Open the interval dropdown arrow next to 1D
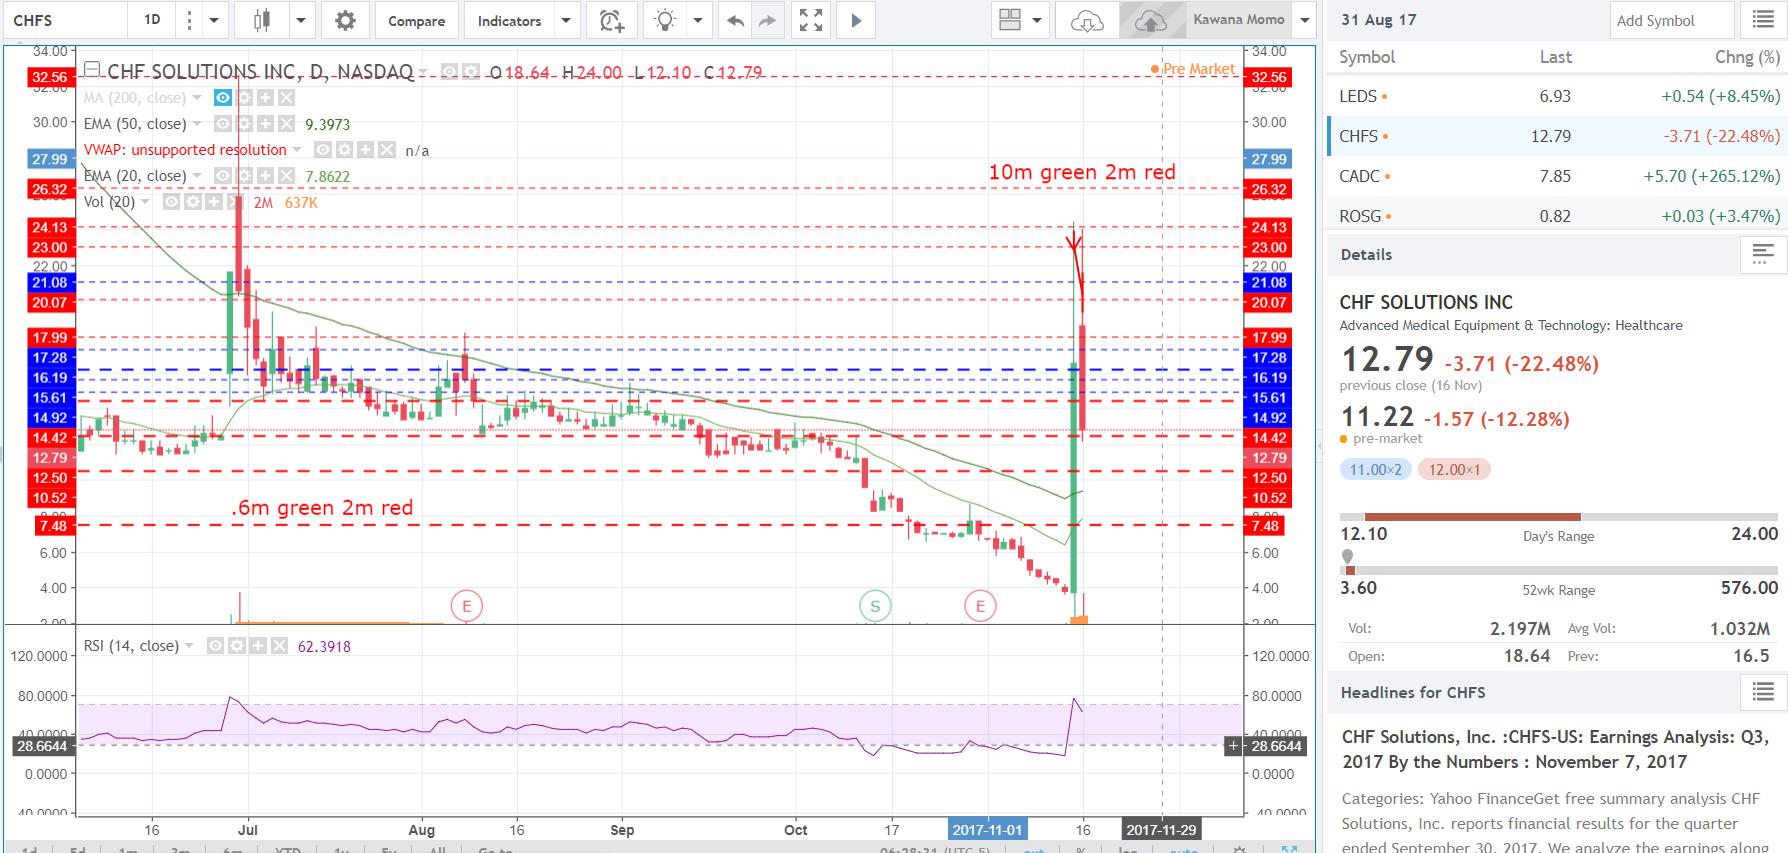Viewport: 1788px width, 853px height. pos(214,20)
